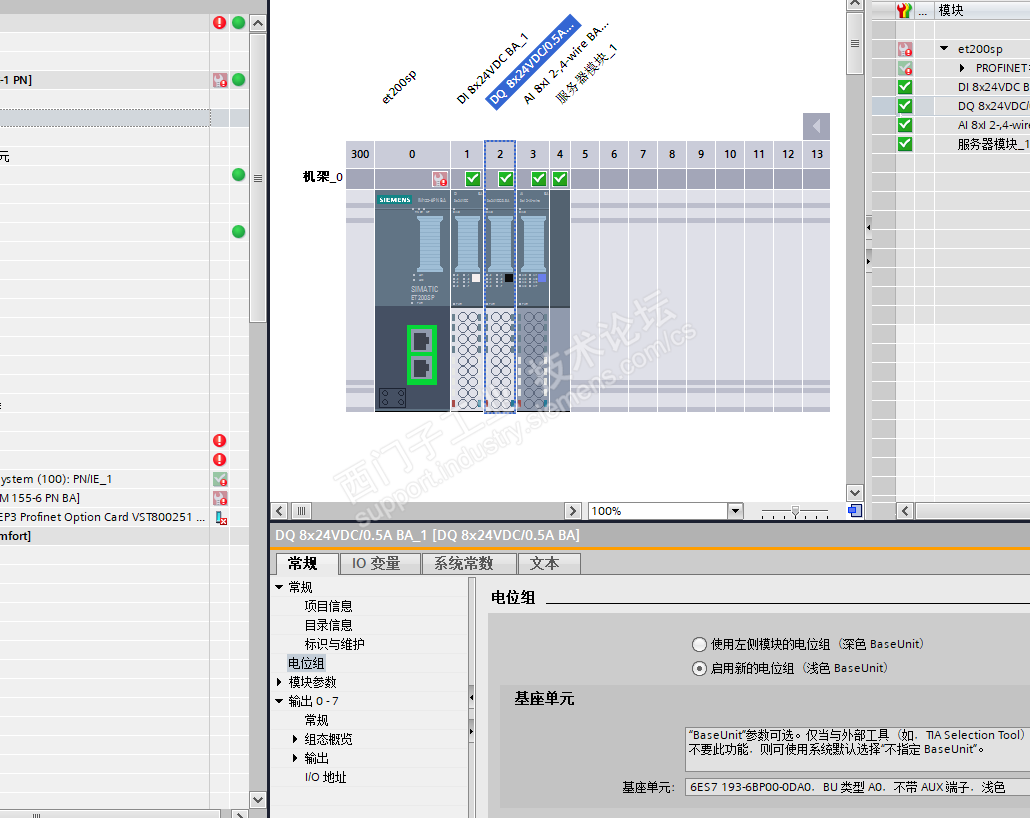This screenshot has width=1030, height=818.
Task: Select 标识与维护 in the properties tree
Action: 334,644
